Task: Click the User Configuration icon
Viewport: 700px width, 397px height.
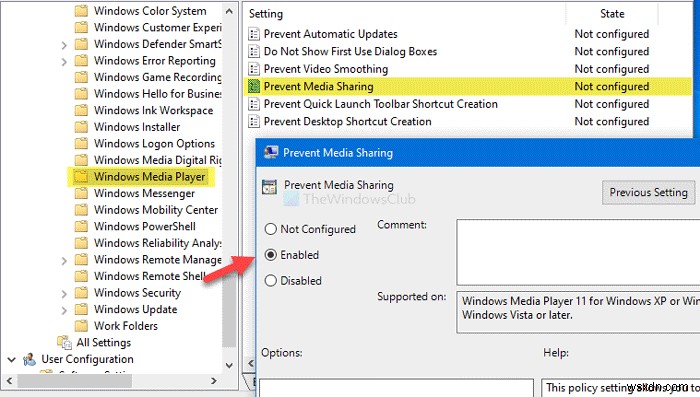Action: [x=29, y=359]
